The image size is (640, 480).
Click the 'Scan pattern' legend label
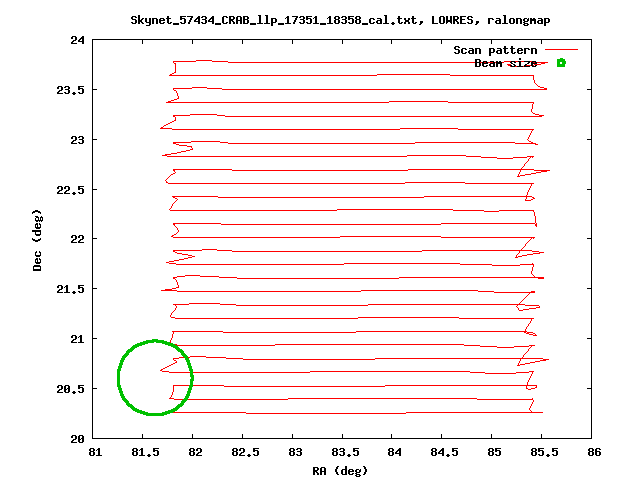click(495, 50)
